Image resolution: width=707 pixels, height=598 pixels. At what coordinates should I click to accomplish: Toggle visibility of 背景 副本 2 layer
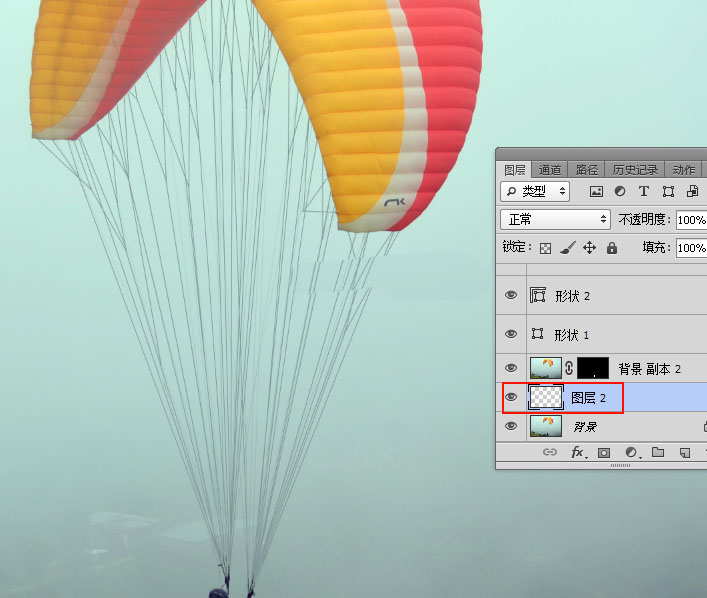point(511,368)
